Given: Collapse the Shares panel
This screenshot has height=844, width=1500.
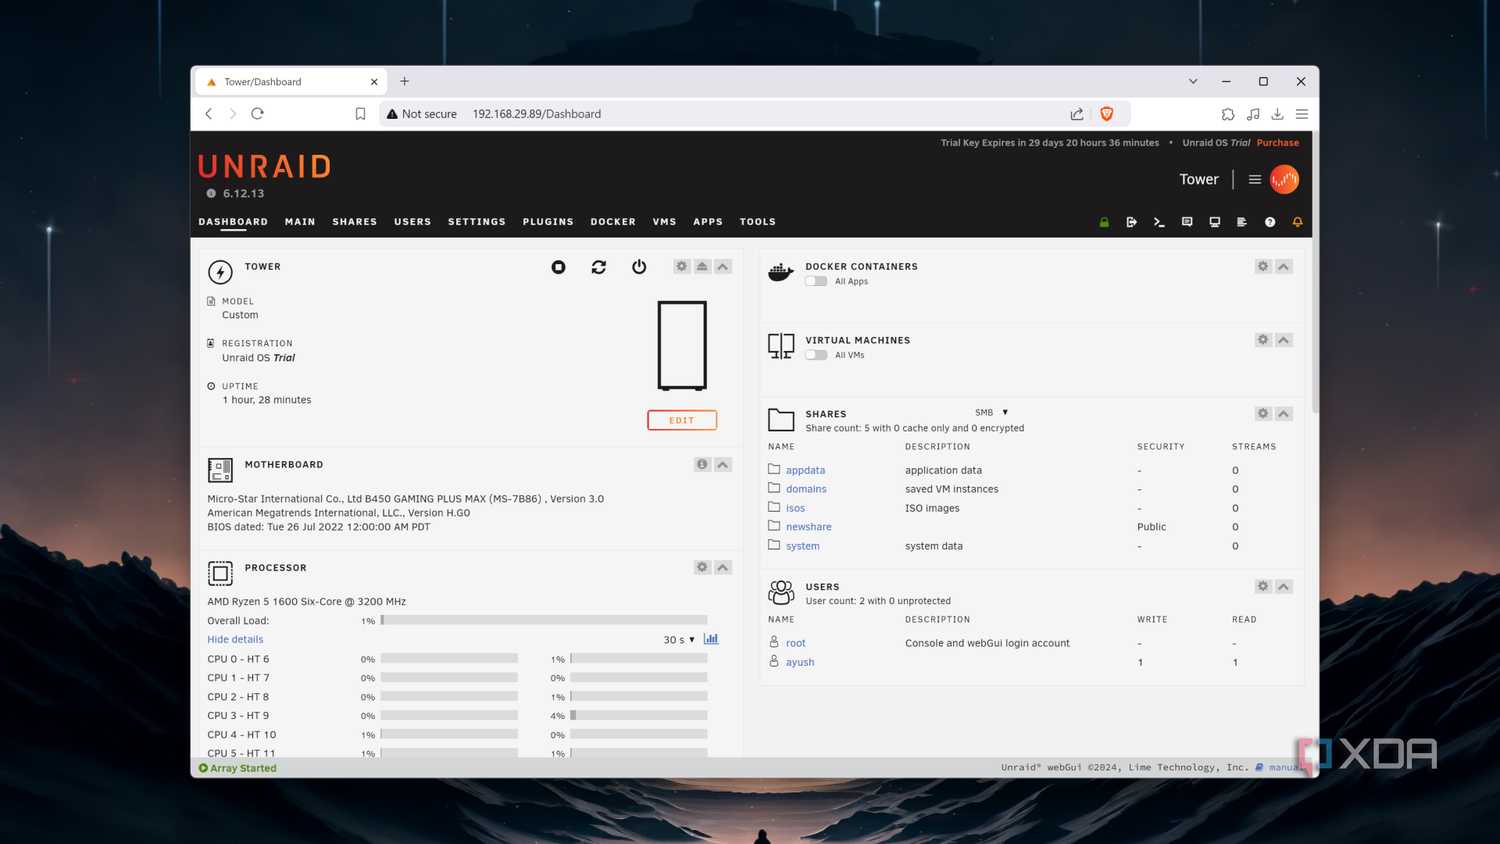Looking at the screenshot, I should pyautogui.click(x=1284, y=413).
